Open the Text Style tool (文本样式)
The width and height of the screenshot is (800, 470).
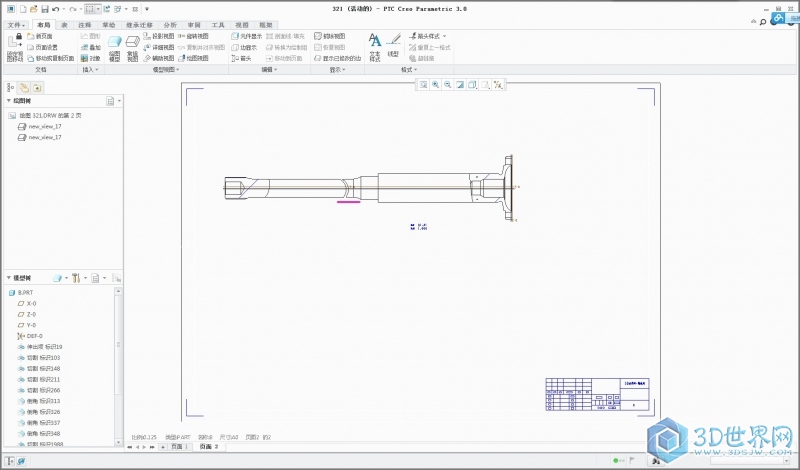[x=375, y=47]
